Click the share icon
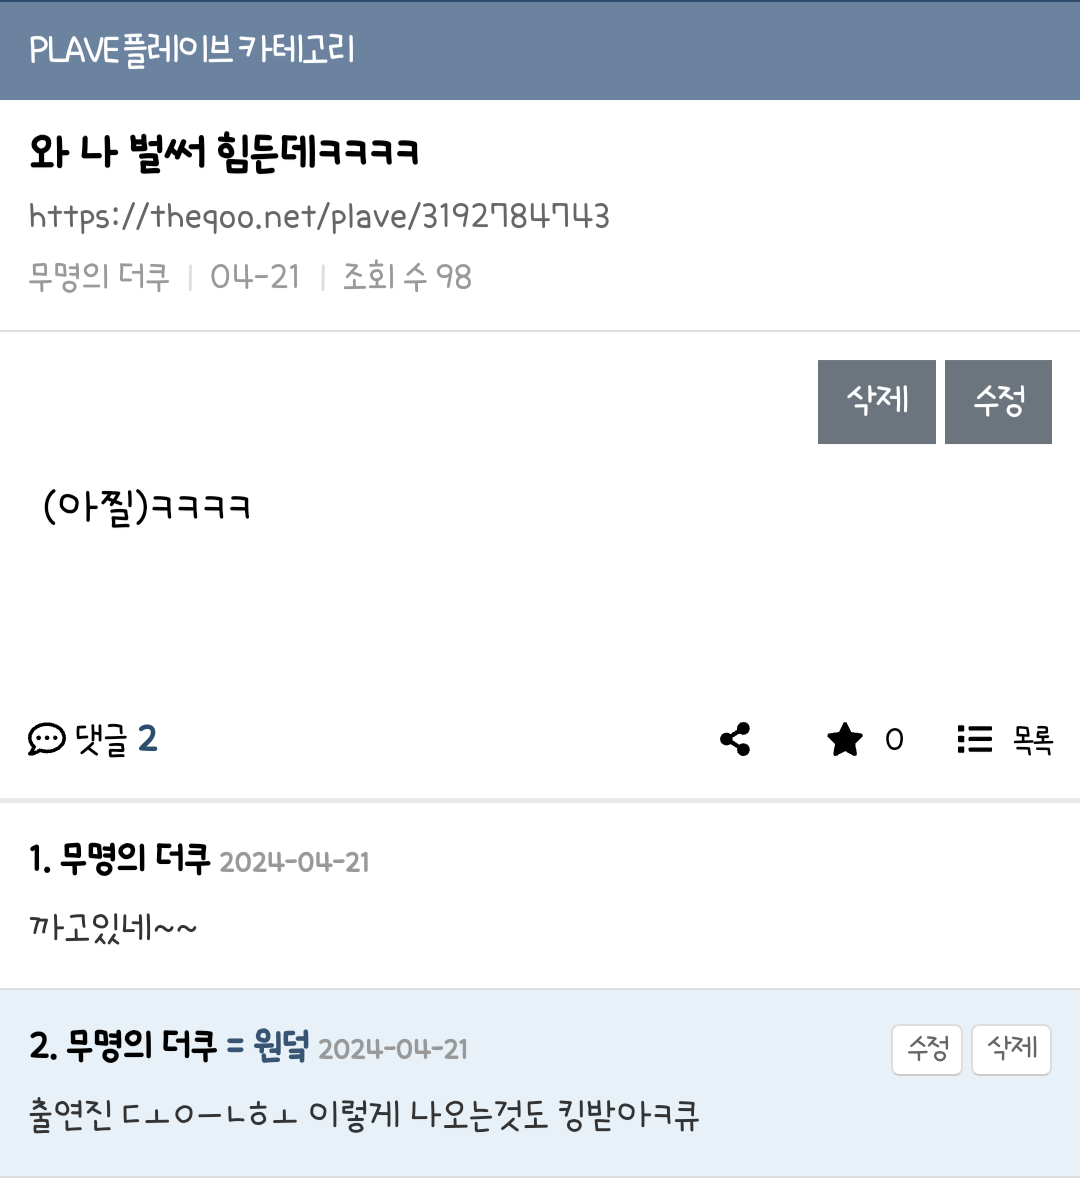 click(735, 739)
